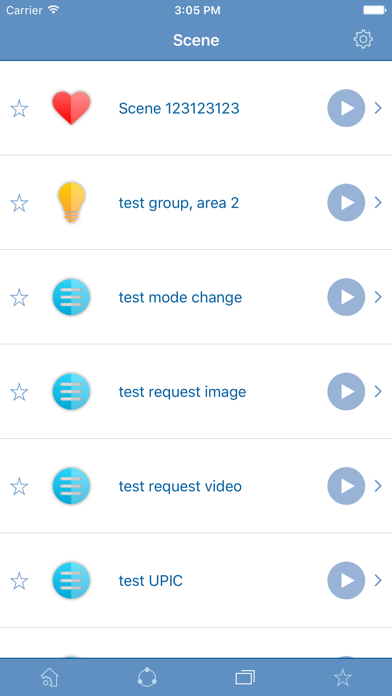This screenshot has width=392, height=696.
Task: Select the test request image label
Action: tap(182, 392)
